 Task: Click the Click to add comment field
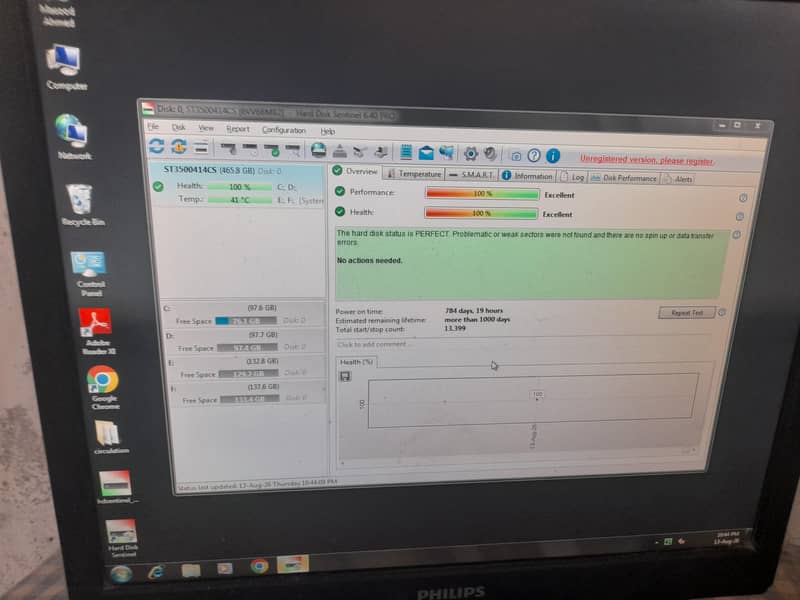(x=374, y=344)
